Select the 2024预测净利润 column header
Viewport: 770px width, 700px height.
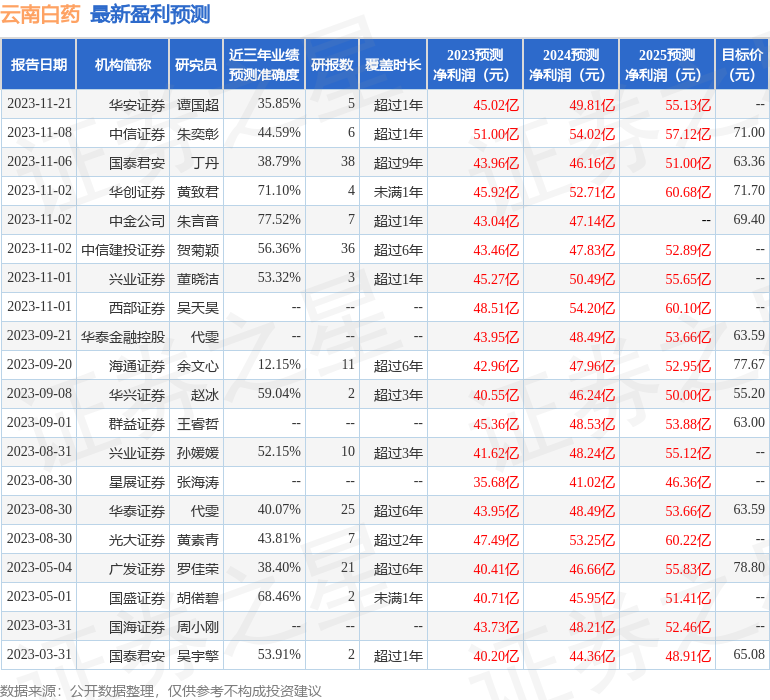point(571,64)
